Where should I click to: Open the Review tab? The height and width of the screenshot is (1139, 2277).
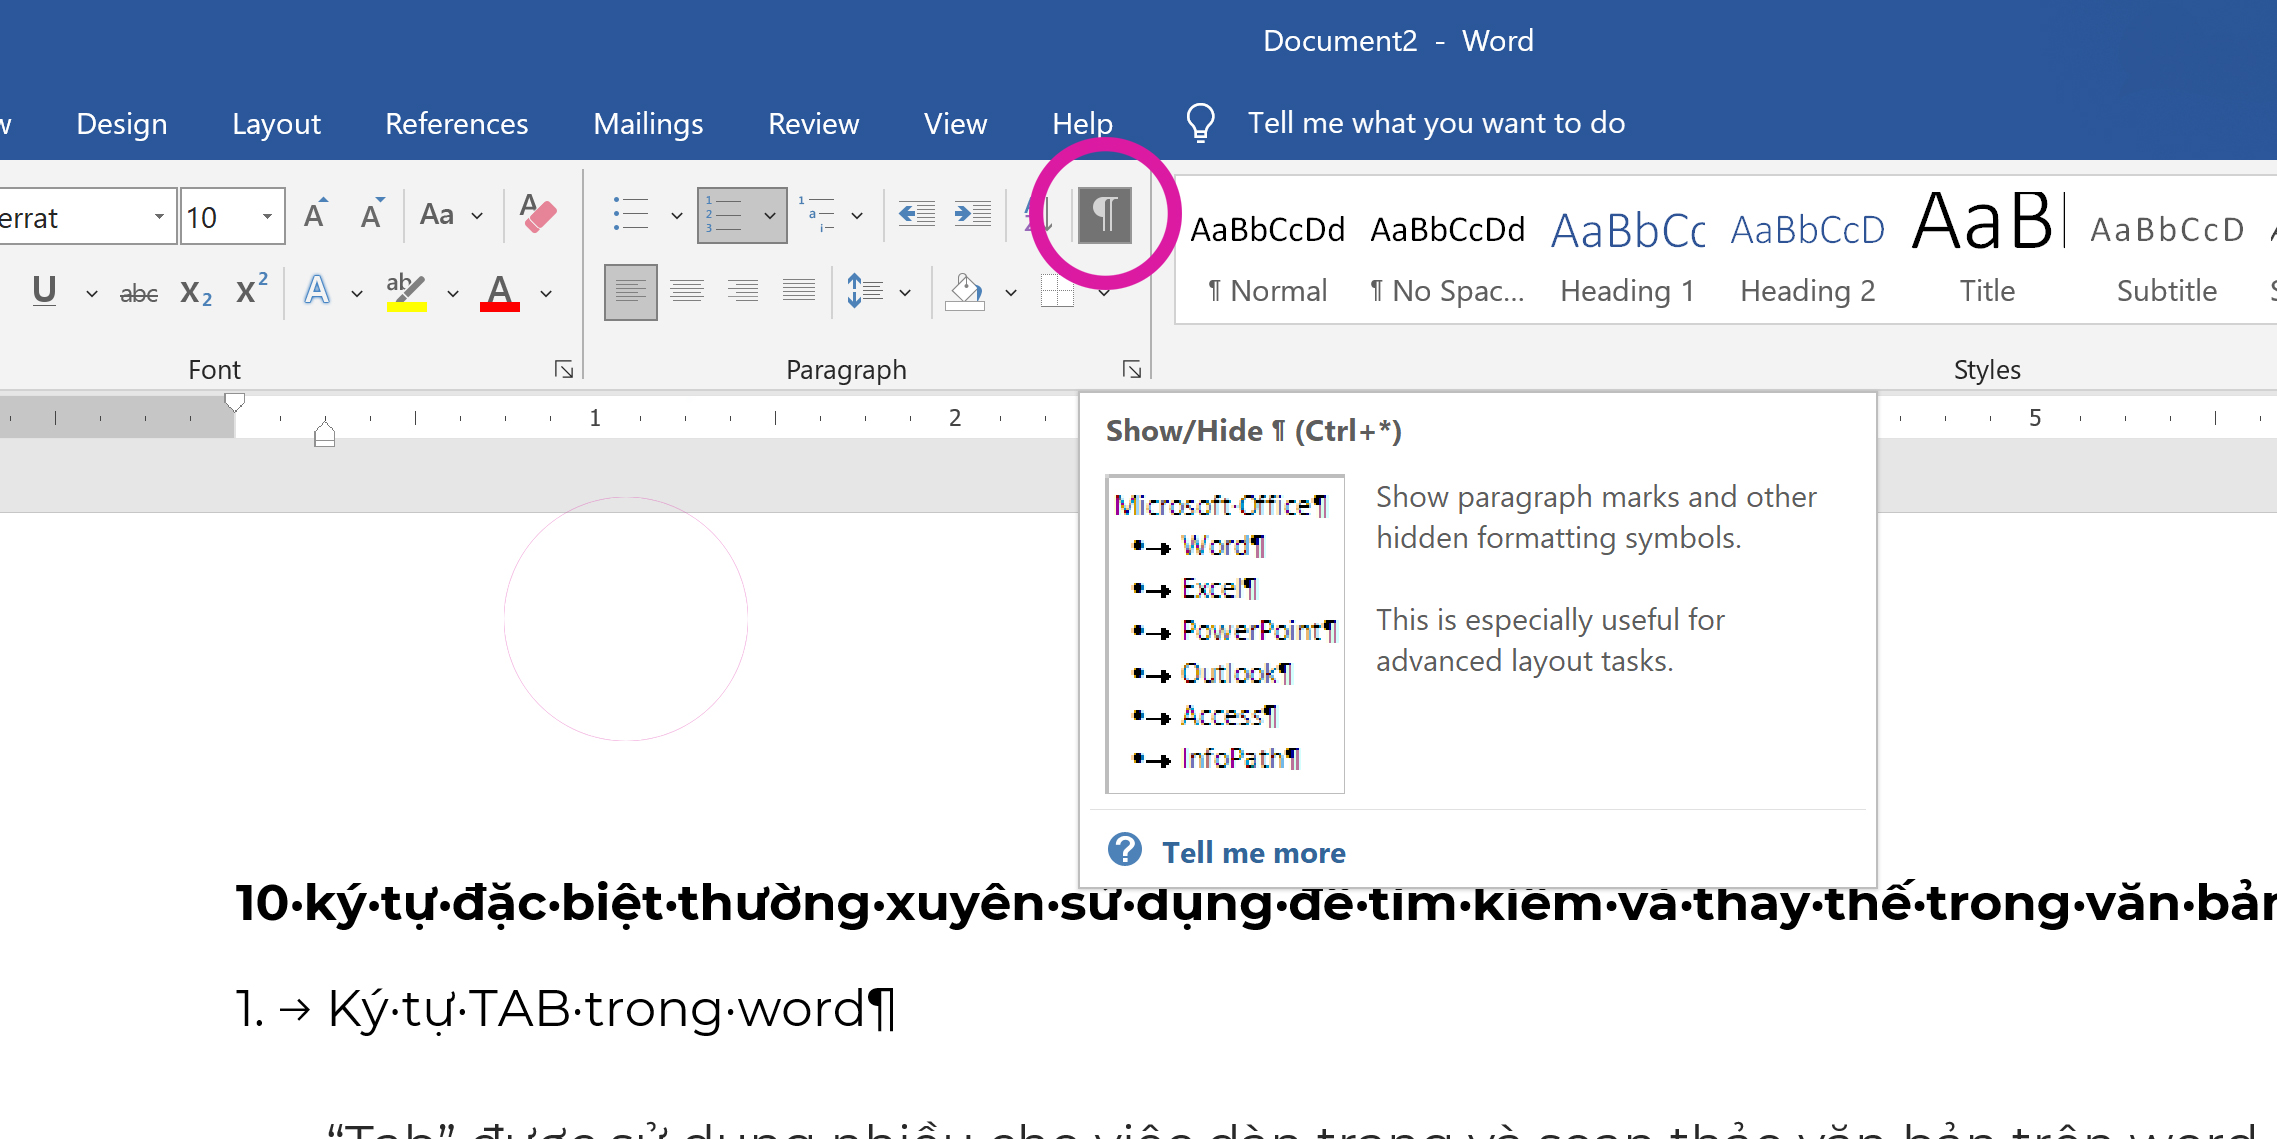(814, 123)
